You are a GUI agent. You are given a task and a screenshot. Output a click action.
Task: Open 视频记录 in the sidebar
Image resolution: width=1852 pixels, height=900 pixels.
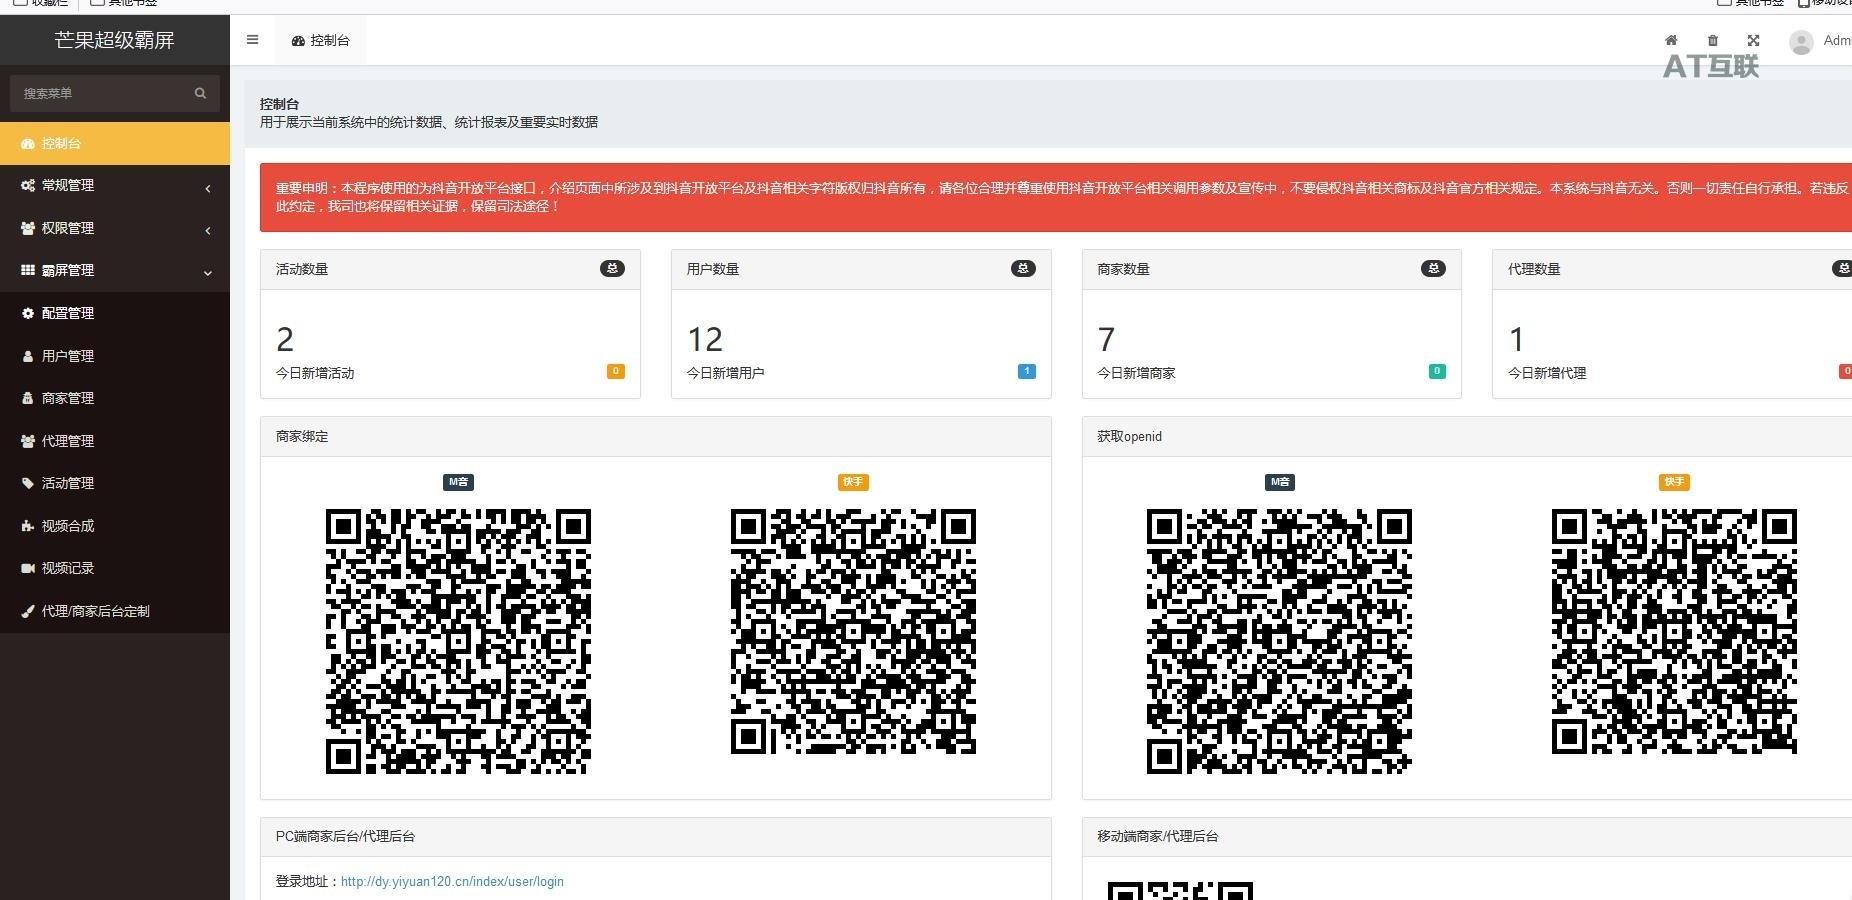click(115, 568)
